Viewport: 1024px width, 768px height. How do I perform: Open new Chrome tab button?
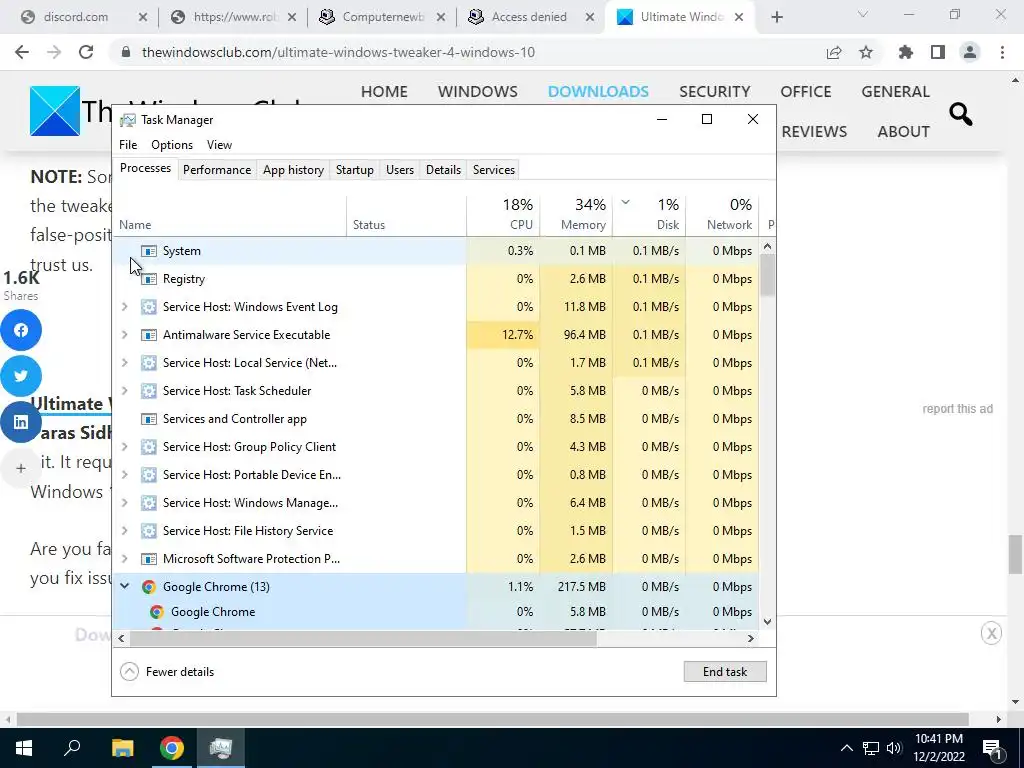pyautogui.click(x=776, y=18)
